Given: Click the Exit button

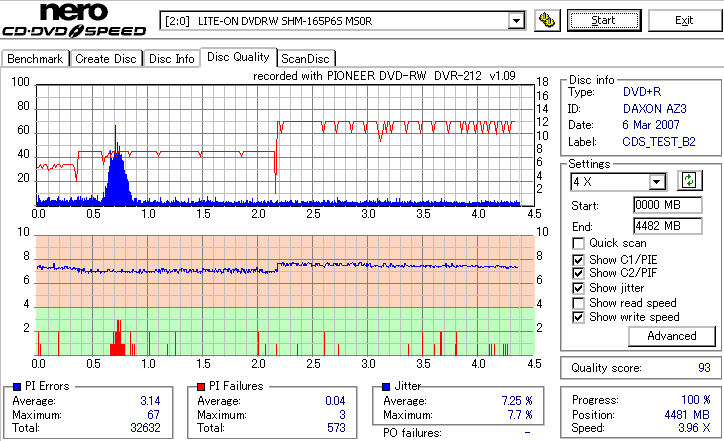Looking at the screenshot, I should click(x=684, y=20).
